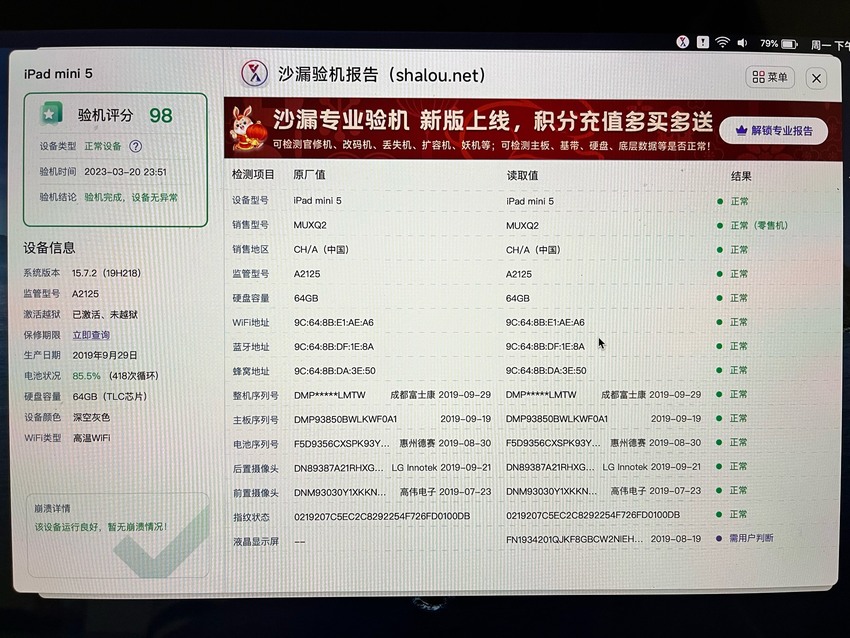
Task: Click the 解锁专业报告 button
Action: (x=774, y=131)
